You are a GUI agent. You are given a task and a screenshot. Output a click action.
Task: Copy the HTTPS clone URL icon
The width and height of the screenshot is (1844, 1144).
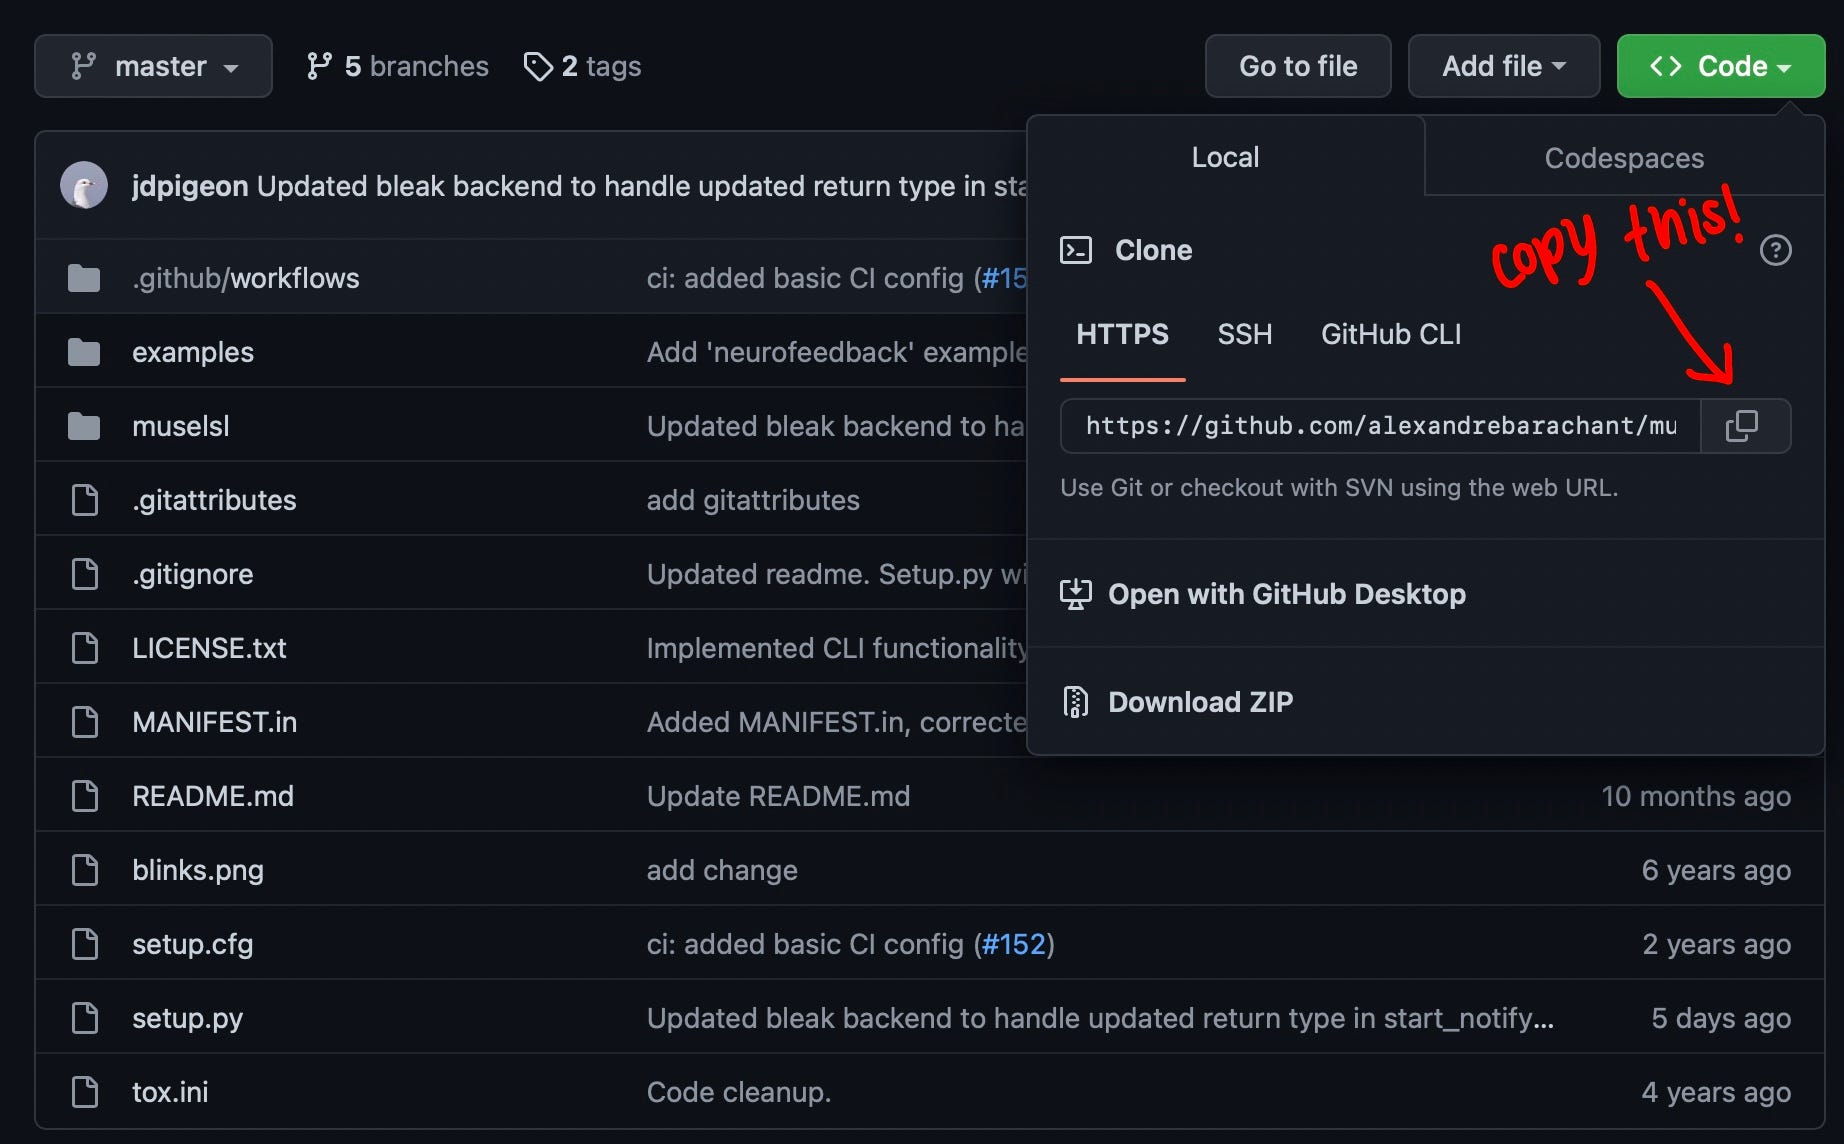tap(1742, 426)
